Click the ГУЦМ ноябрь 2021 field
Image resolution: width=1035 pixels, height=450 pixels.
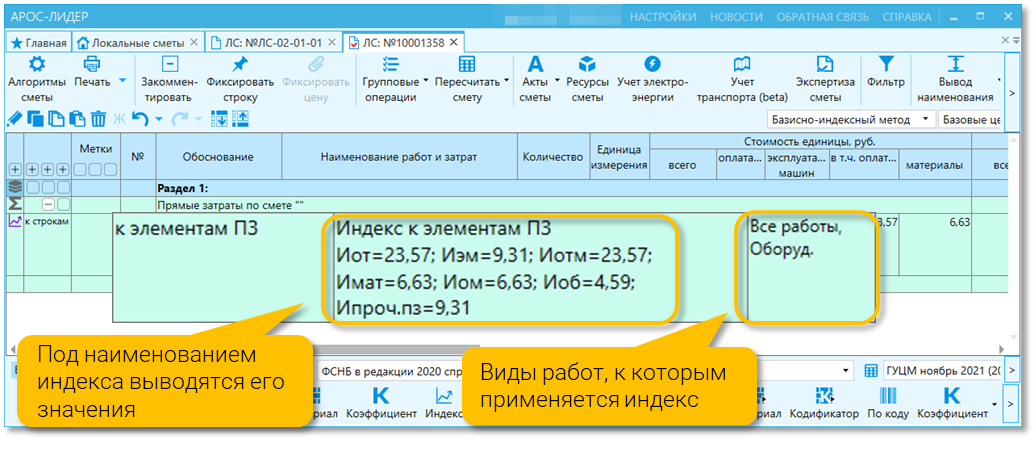[x=943, y=370]
